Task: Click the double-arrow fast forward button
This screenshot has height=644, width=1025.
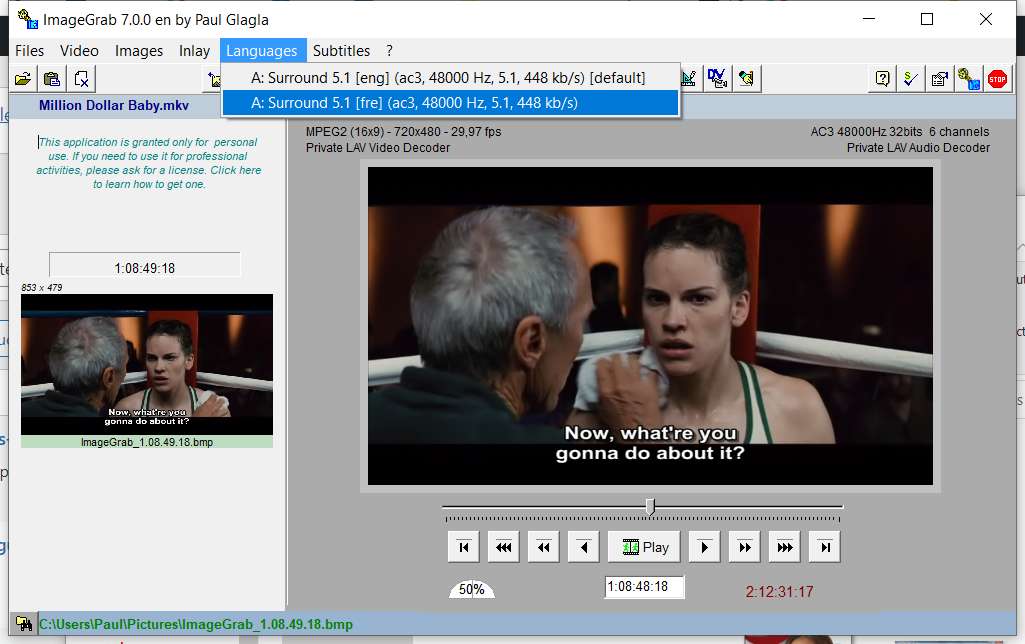Action: pos(745,547)
